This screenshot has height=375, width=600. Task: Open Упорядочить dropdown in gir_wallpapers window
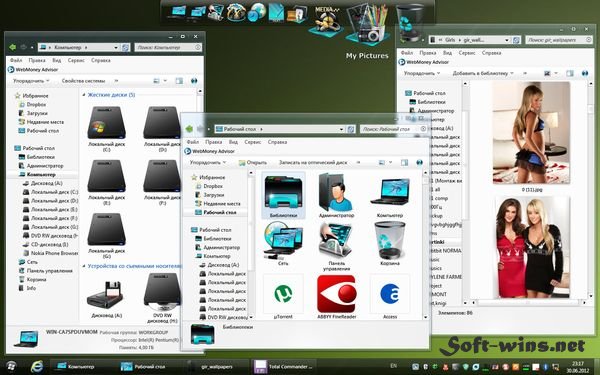coord(422,73)
